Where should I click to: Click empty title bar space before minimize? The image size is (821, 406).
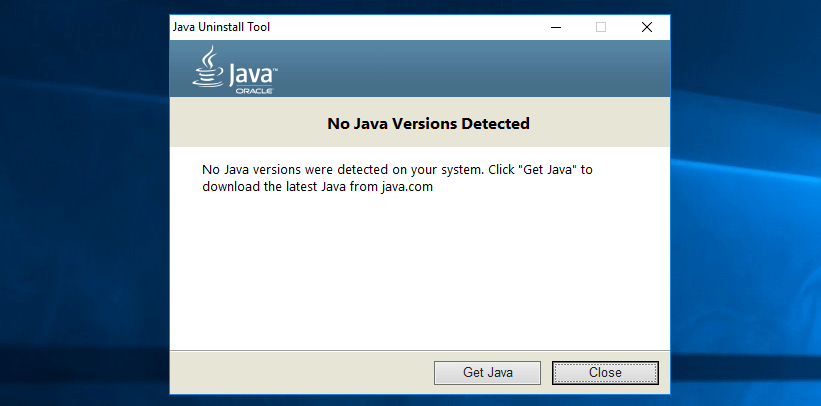point(400,27)
